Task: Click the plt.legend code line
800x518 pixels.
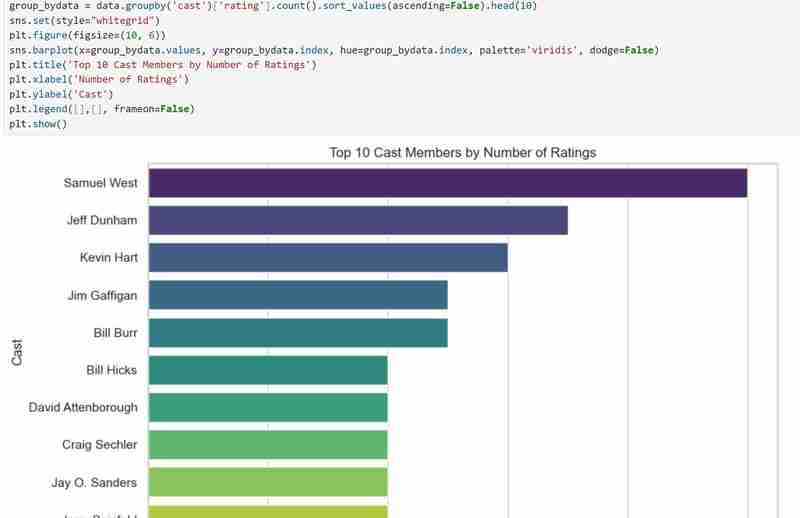Action: [102, 109]
